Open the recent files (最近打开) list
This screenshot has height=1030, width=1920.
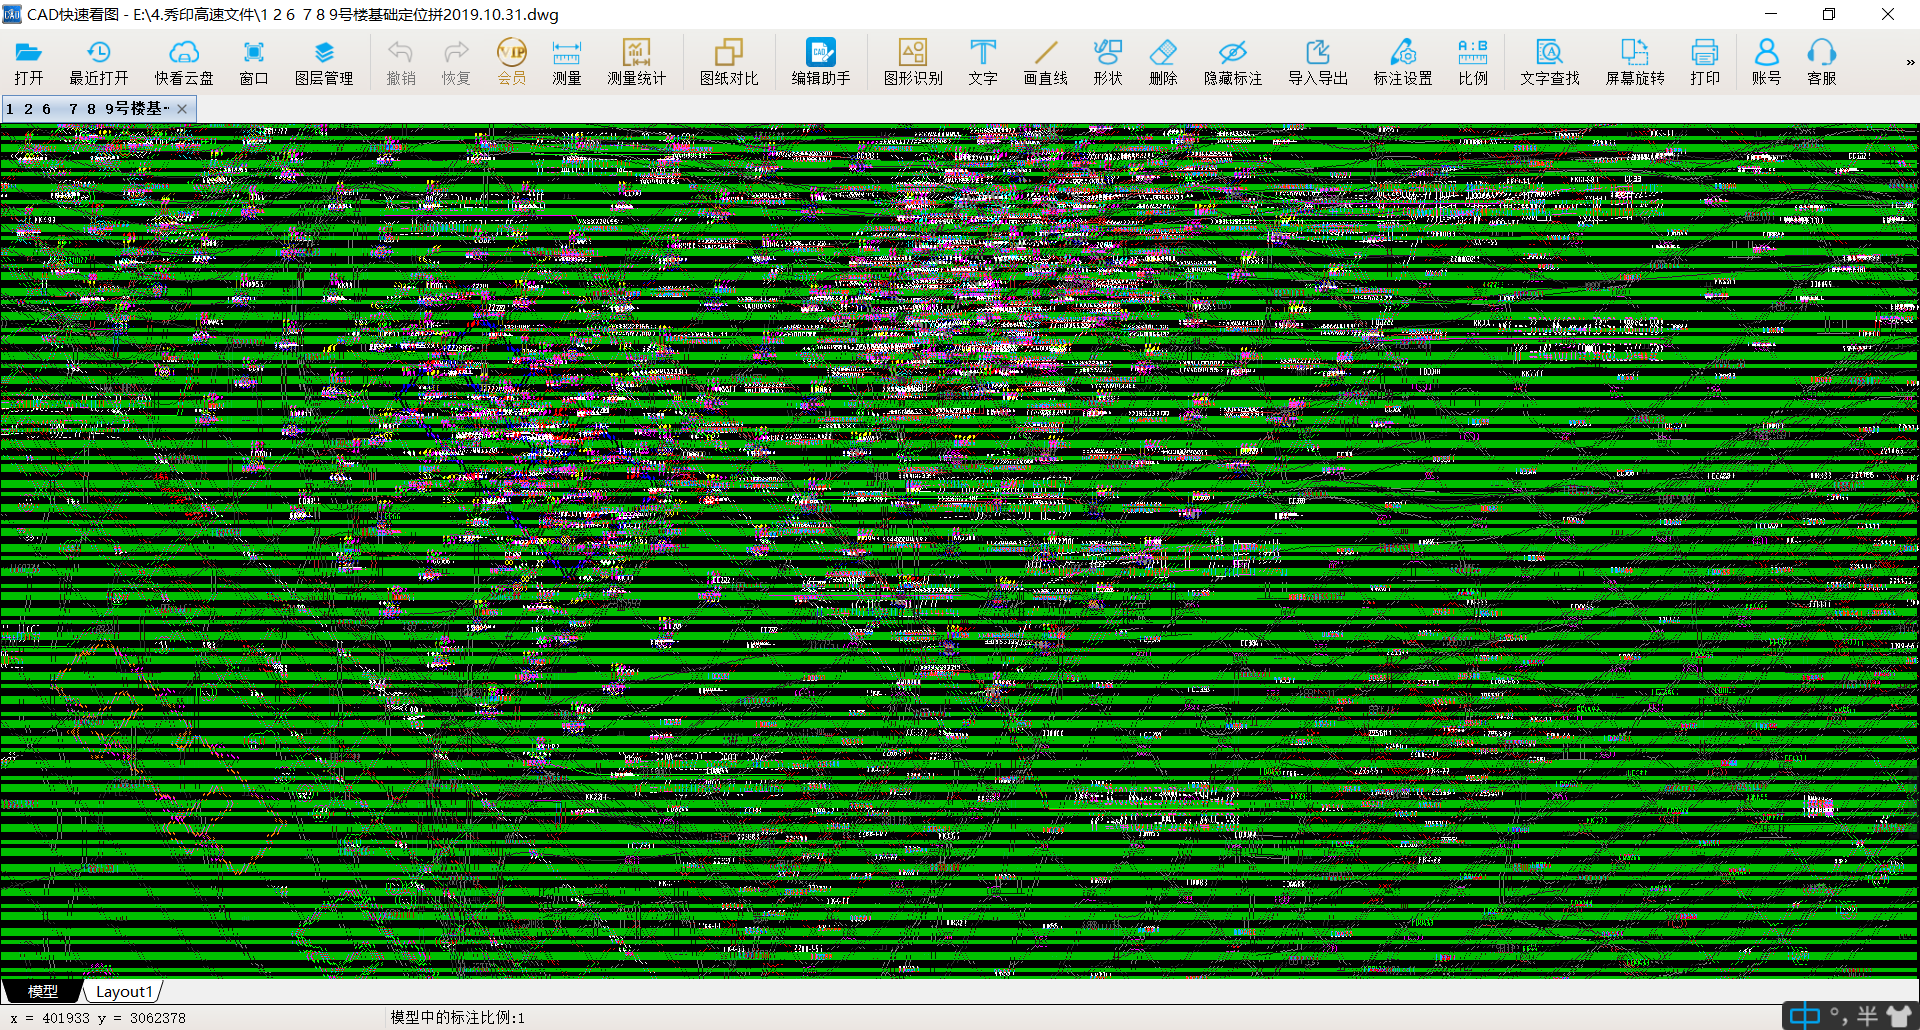pyautogui.click(x=98, y=62)
